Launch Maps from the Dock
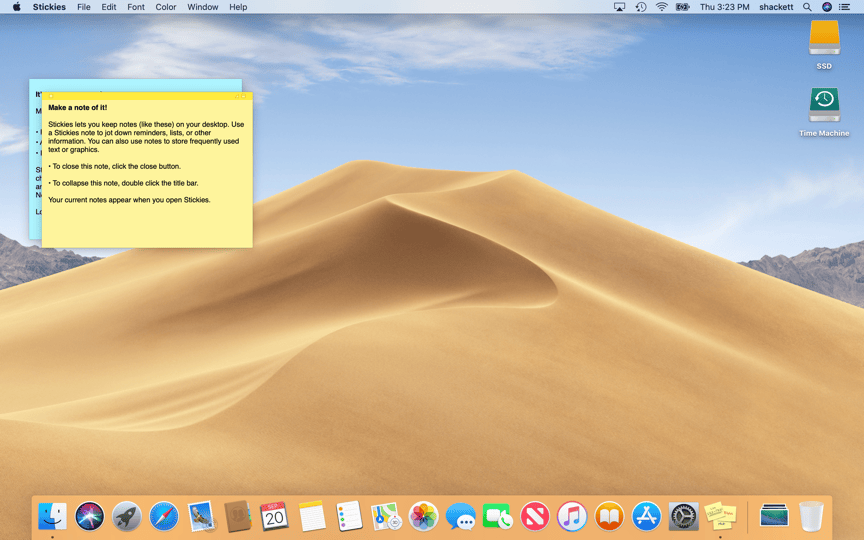Viewport: 864px width, 540px height. tap(386, 516)
